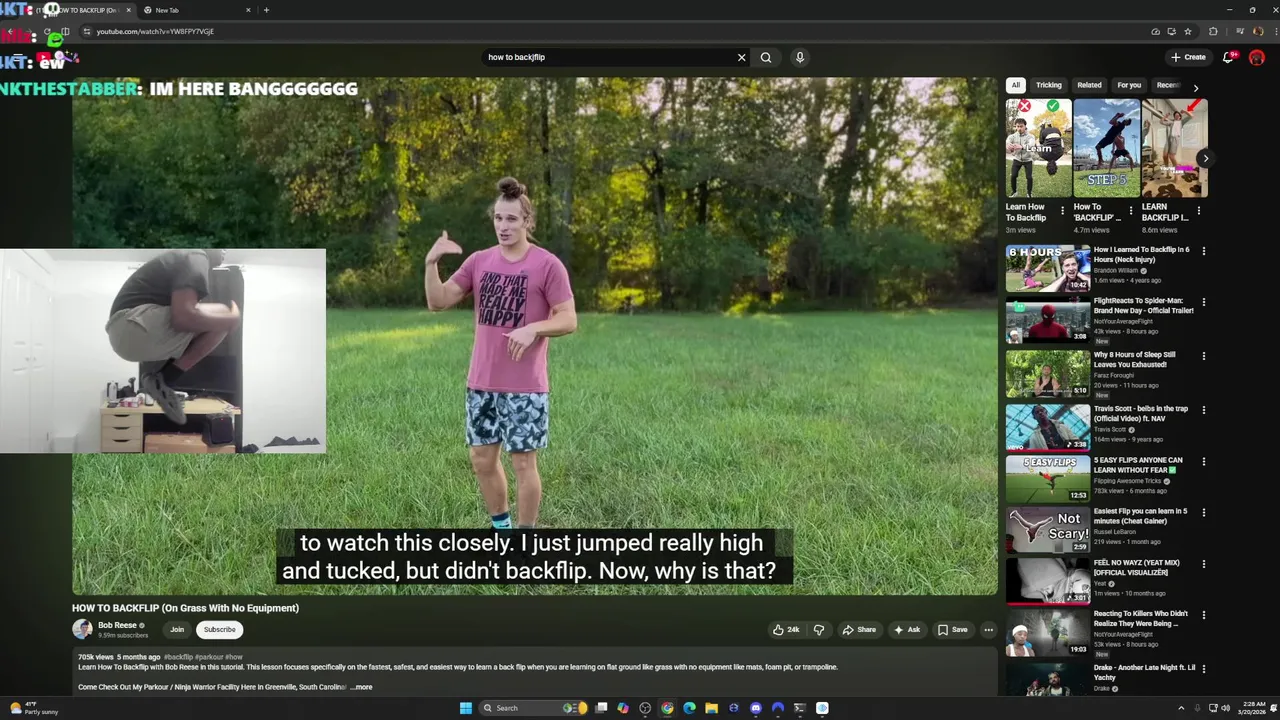This screenshot has height=720, width=1280.
Task: Open menu for the Travis Scott video
Action: [1204, 410]
